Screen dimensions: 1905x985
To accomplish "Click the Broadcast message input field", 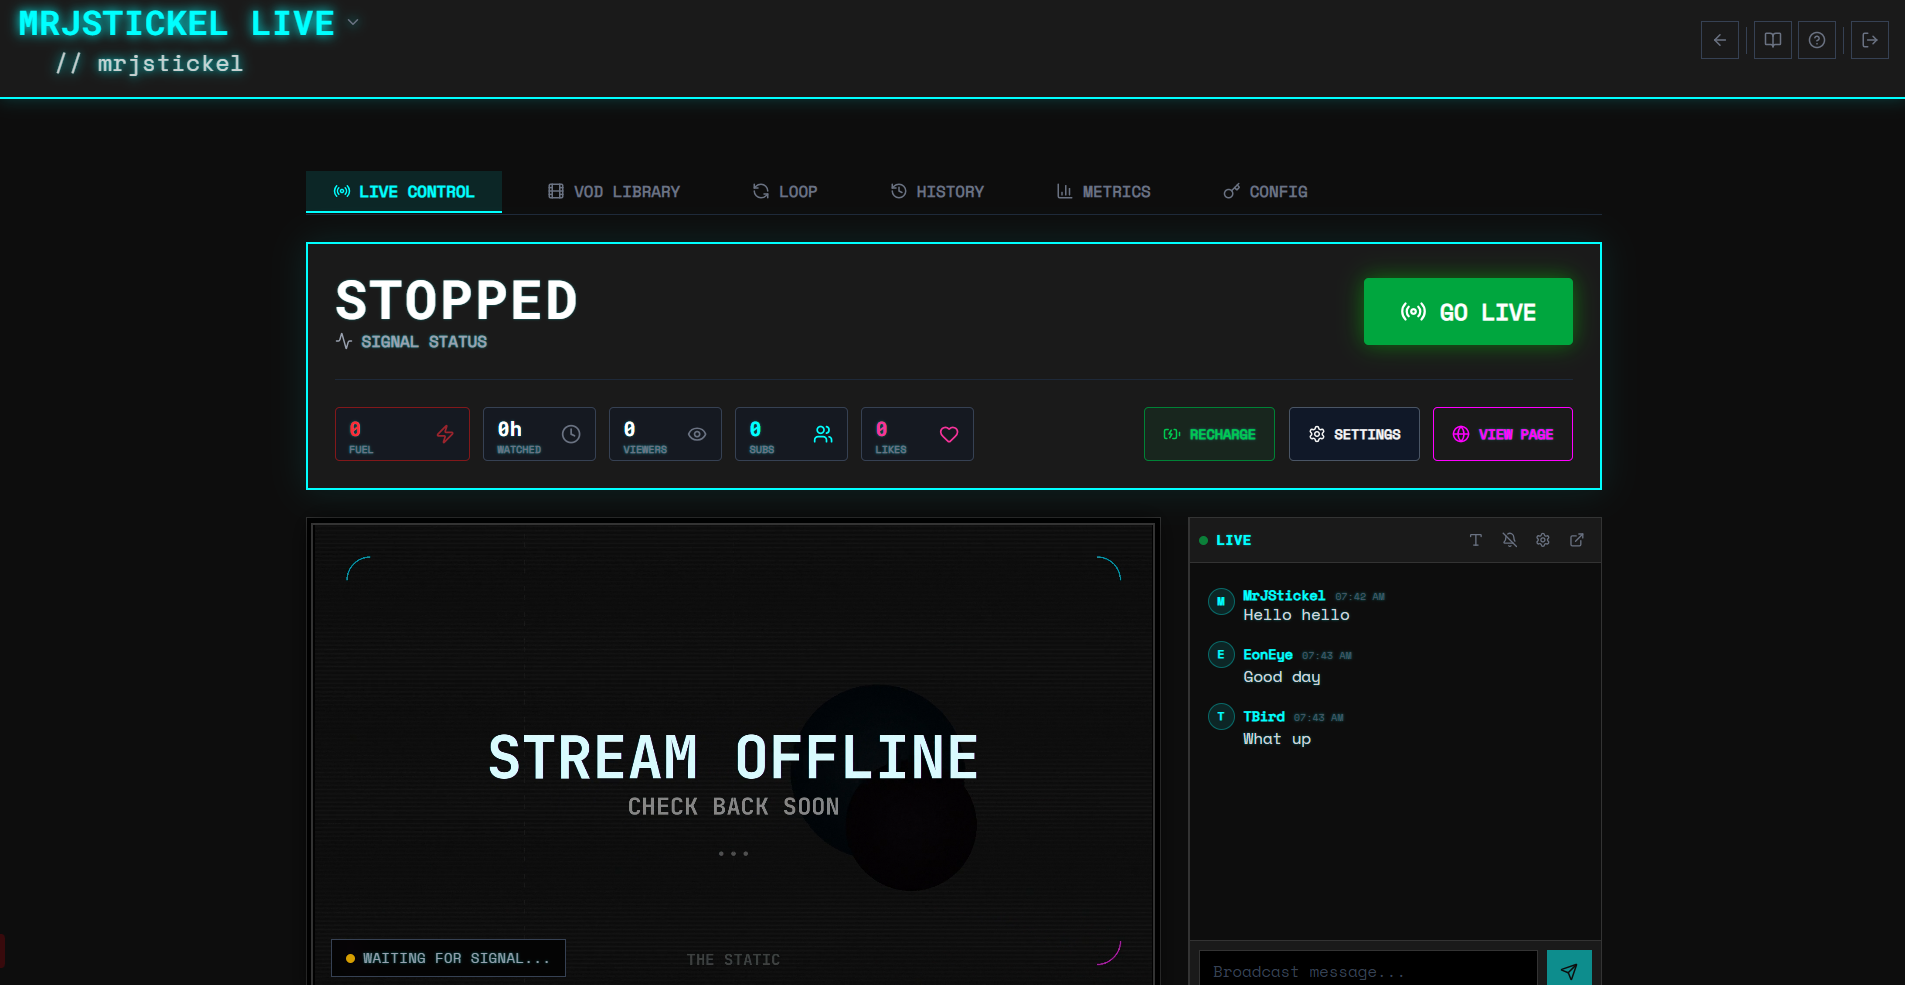I will coord(1367,971).
